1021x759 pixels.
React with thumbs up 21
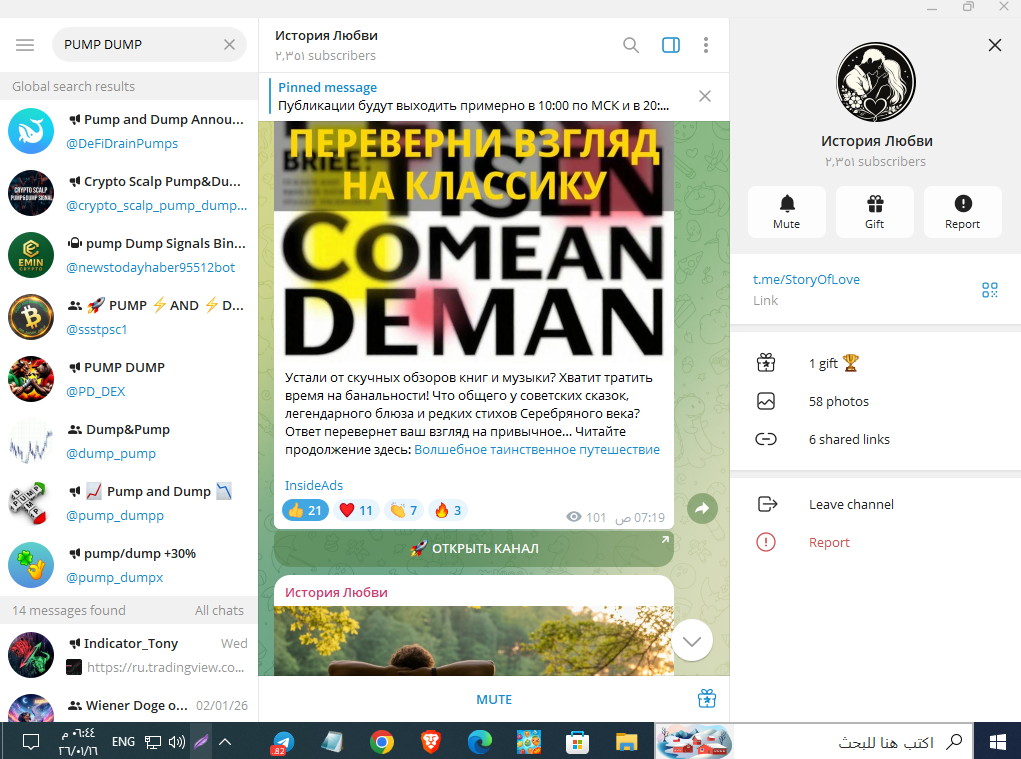pyautogui.click(x=305, y=510)
